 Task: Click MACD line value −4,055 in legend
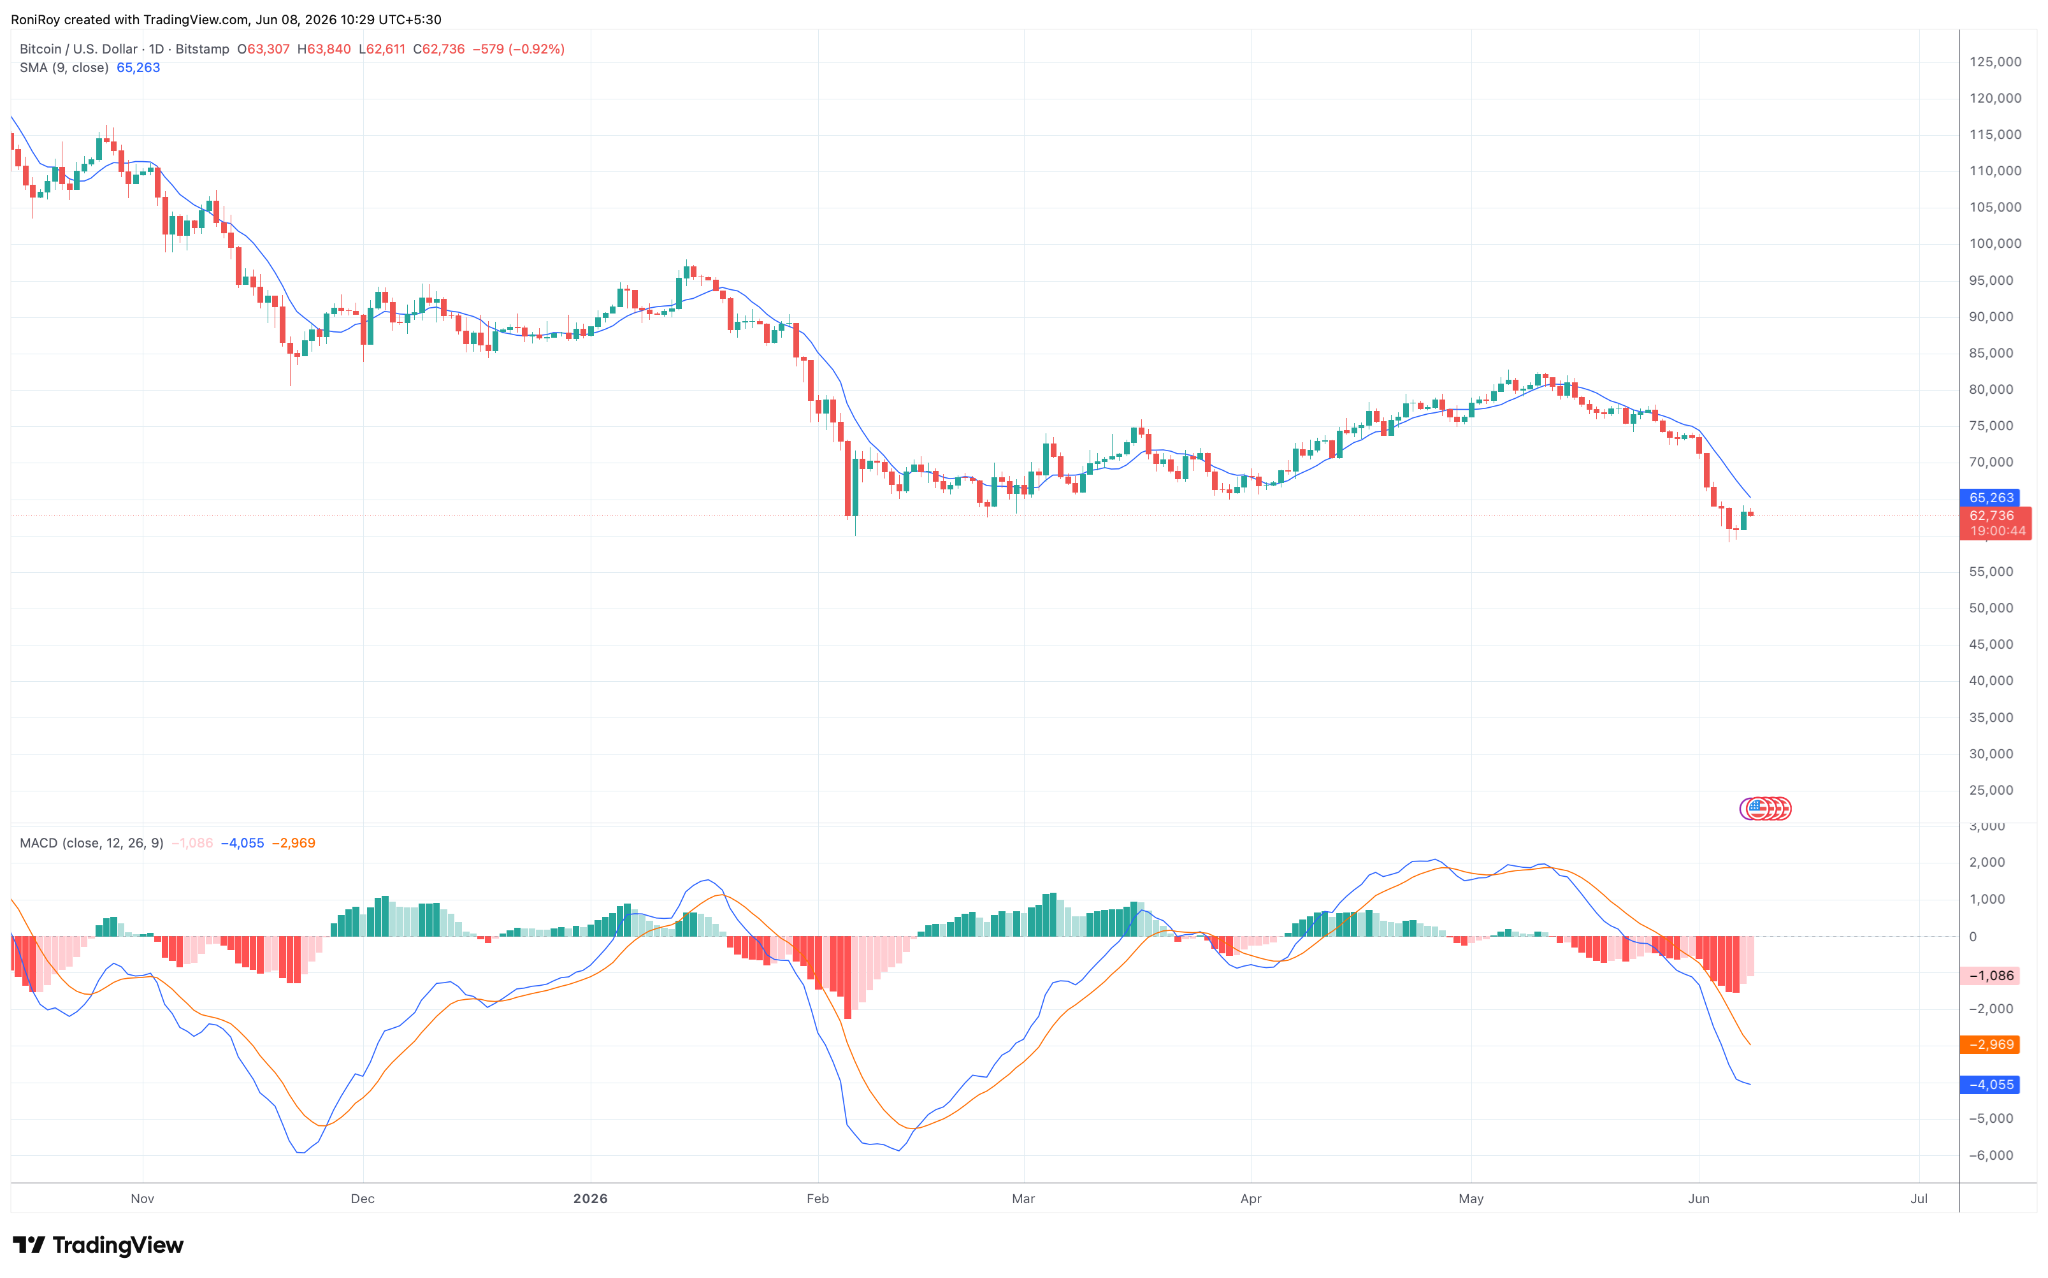[x=243, y=843]
